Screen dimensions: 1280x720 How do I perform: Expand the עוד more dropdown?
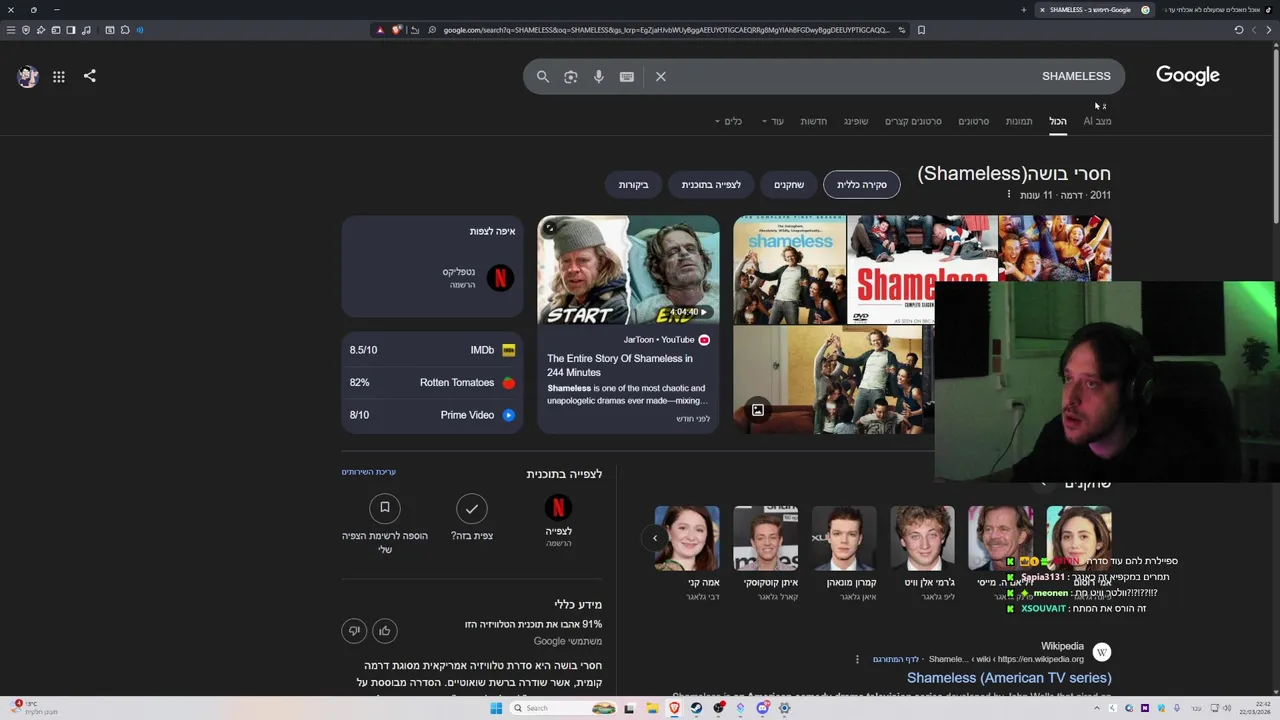(x=772, y=121)
